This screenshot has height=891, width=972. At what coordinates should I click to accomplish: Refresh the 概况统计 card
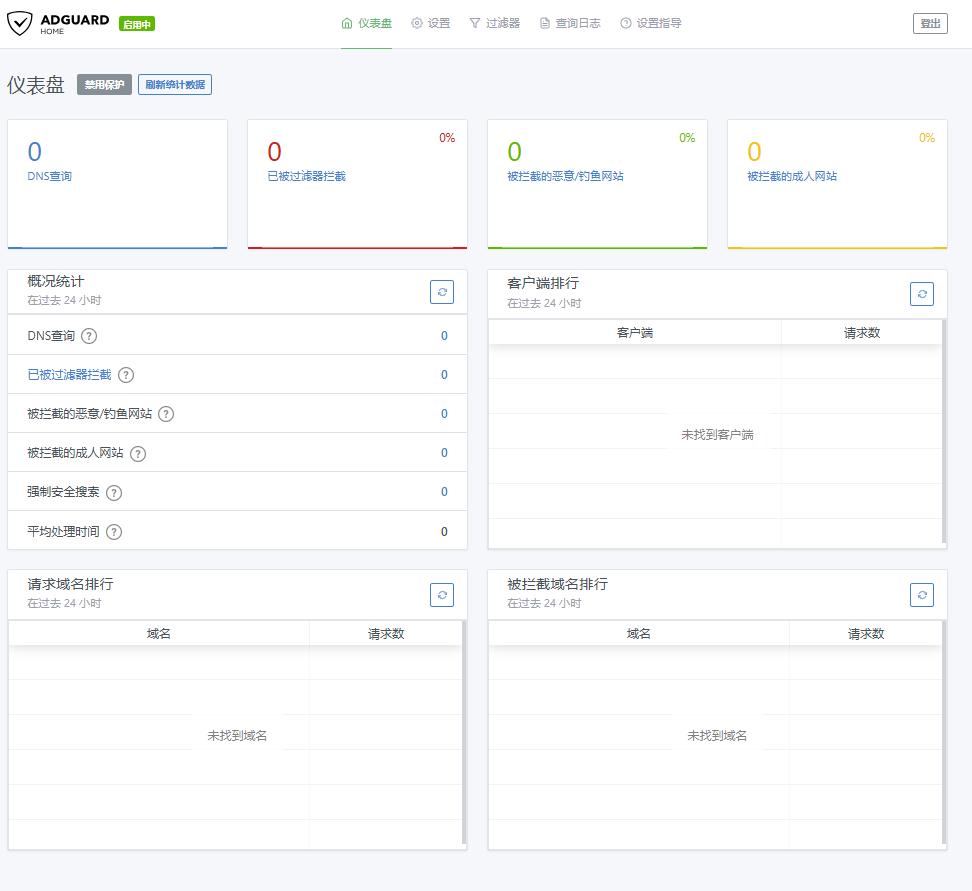click(x=442, y=292)
